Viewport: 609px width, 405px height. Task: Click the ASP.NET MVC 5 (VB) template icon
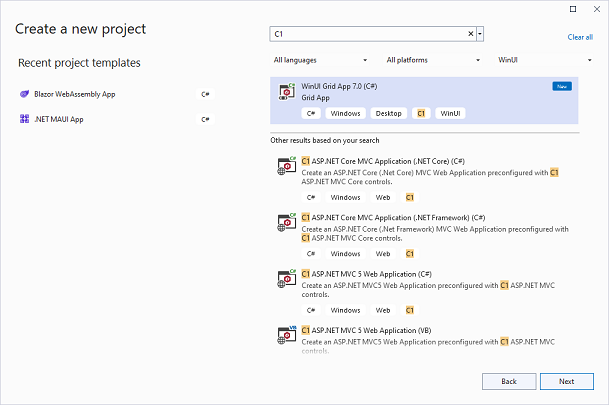coord(285,335)
